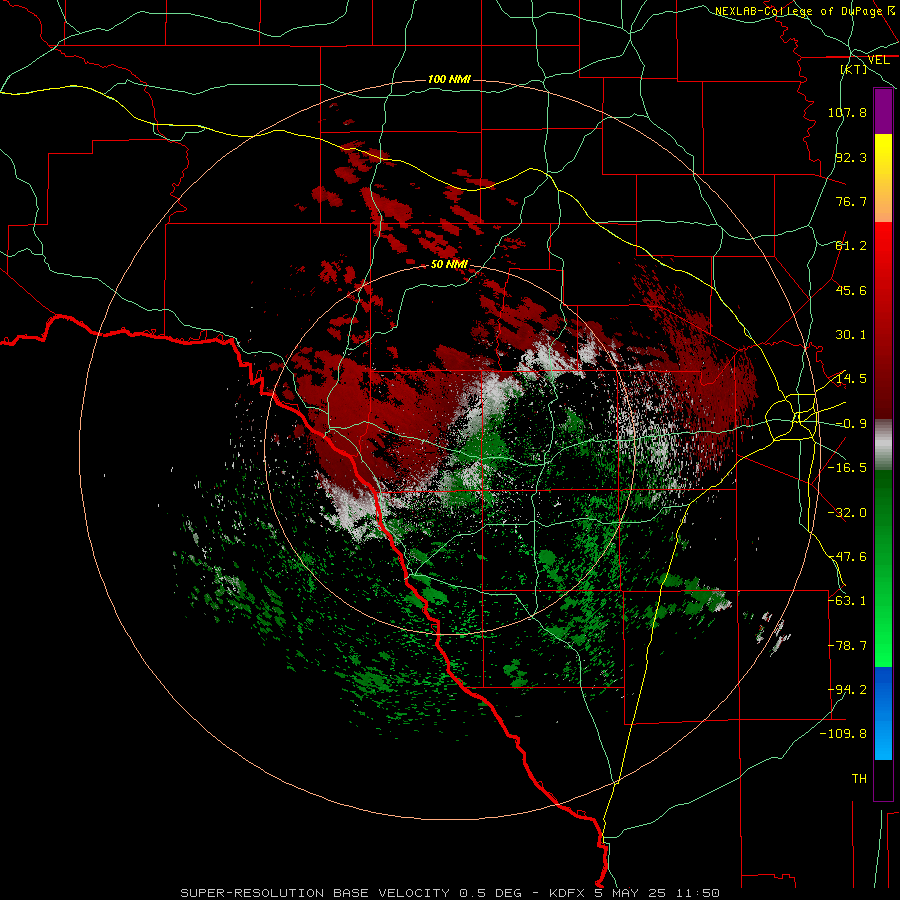900x900 pixels.
Task: Click the 14.5 legend value
Action: tap(851, 379)
